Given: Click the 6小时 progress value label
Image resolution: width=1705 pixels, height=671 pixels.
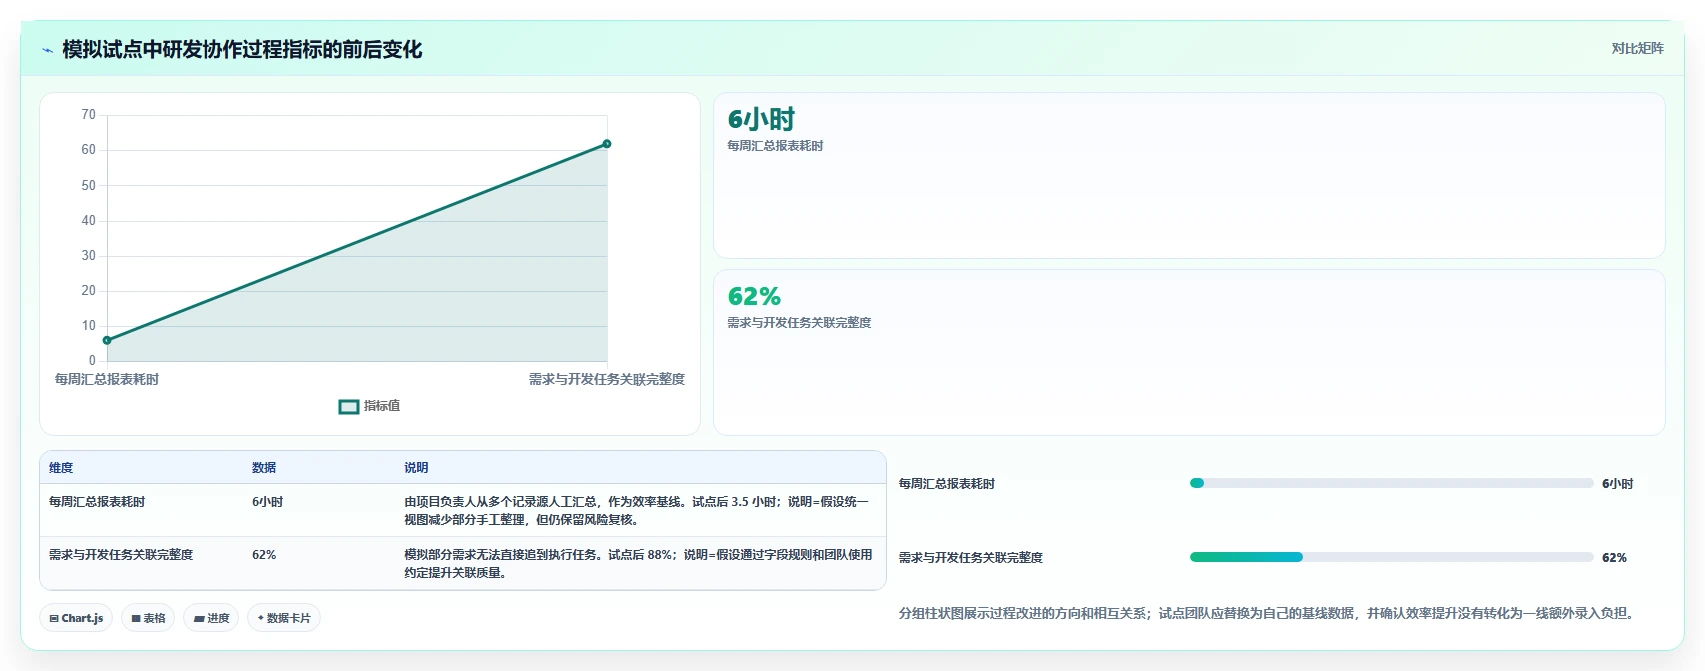Looking at the screenshot, I should click(1617, 484).
